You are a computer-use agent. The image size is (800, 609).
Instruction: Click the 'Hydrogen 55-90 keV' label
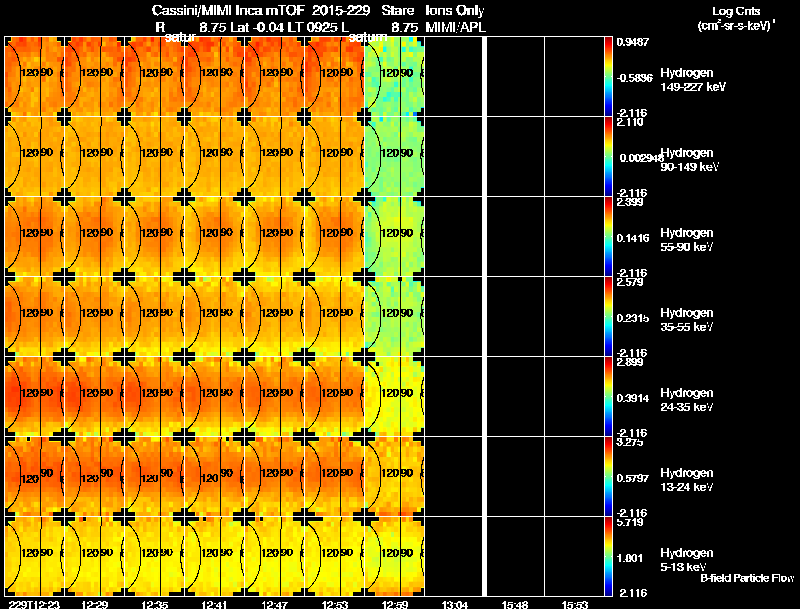(x=687, y=240)
